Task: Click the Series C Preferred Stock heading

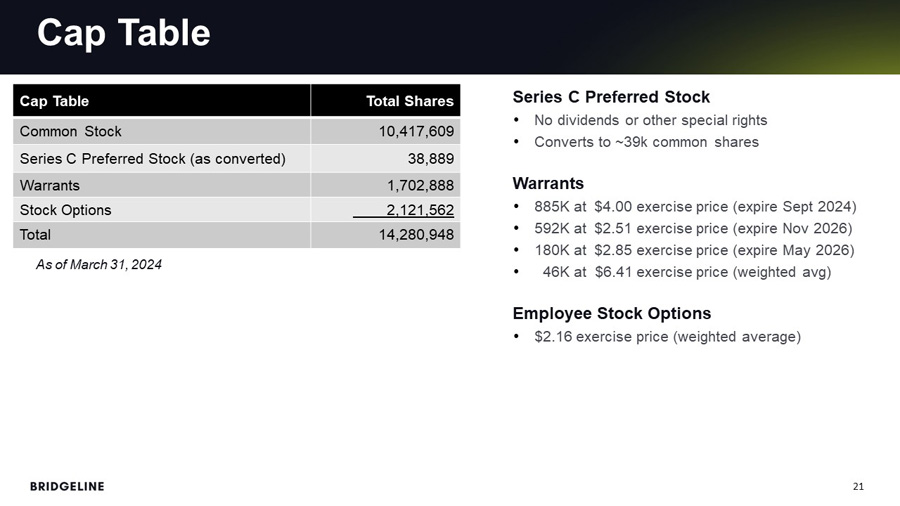Action: 611,97
